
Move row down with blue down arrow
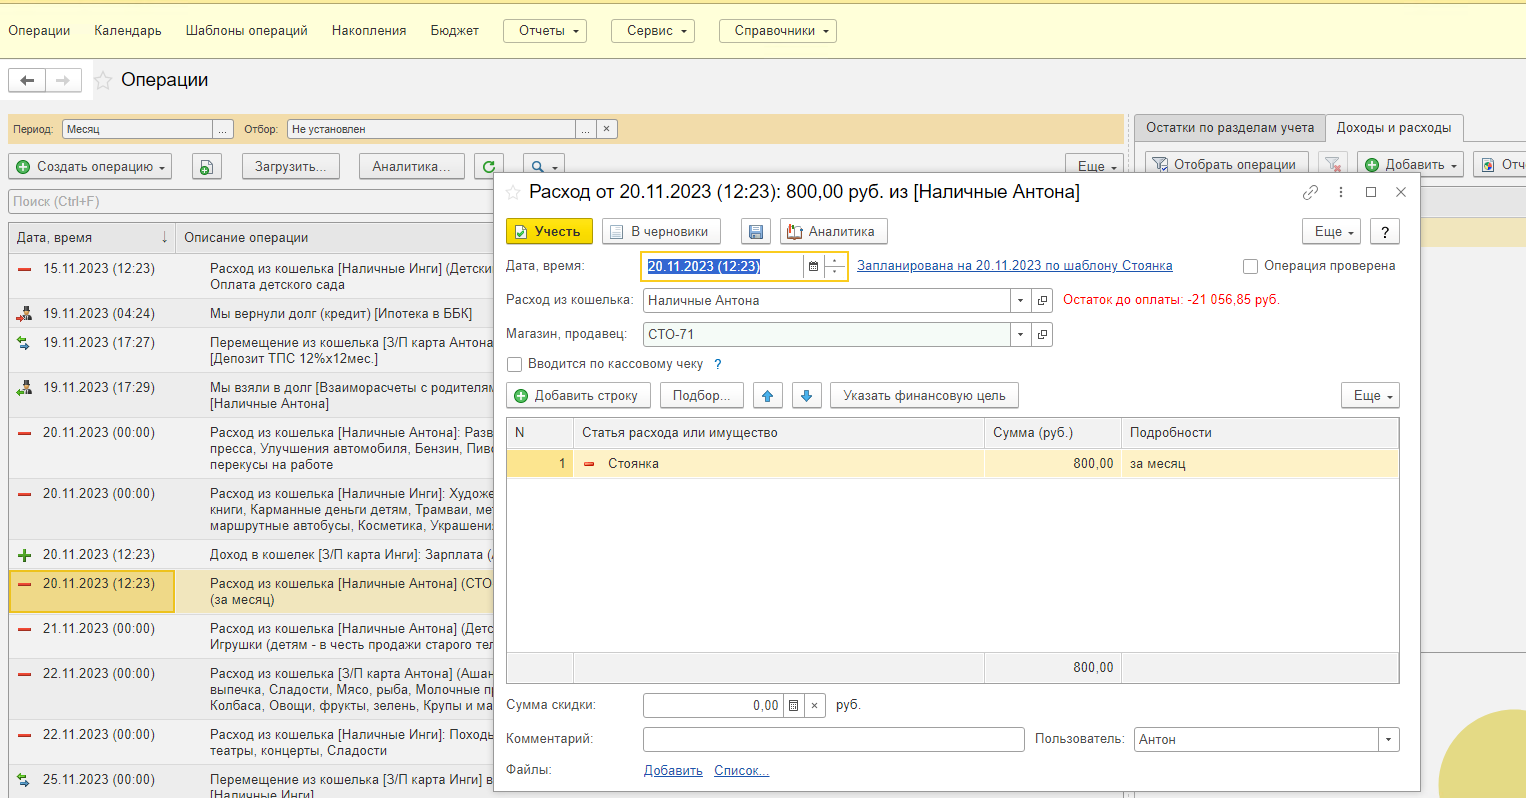tap(807, 396)
